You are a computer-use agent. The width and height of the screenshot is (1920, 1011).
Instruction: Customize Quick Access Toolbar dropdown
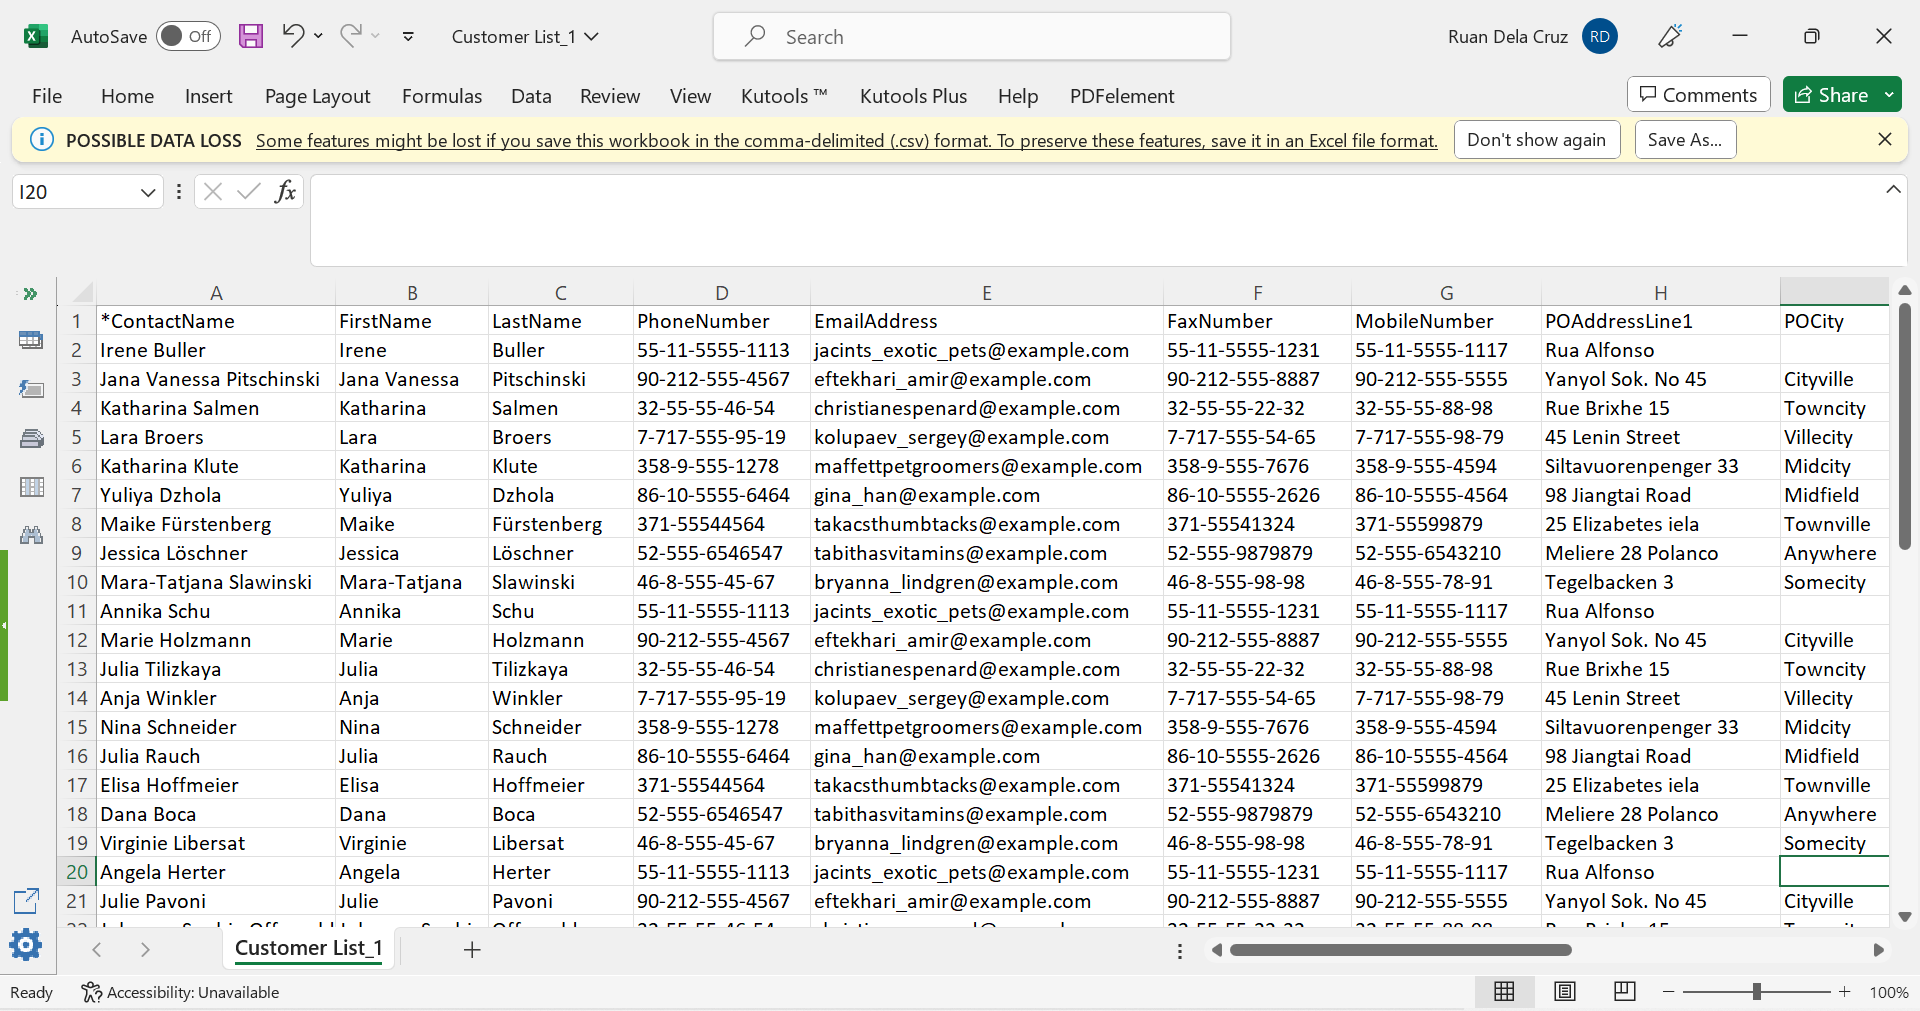(x=408, y=37)
